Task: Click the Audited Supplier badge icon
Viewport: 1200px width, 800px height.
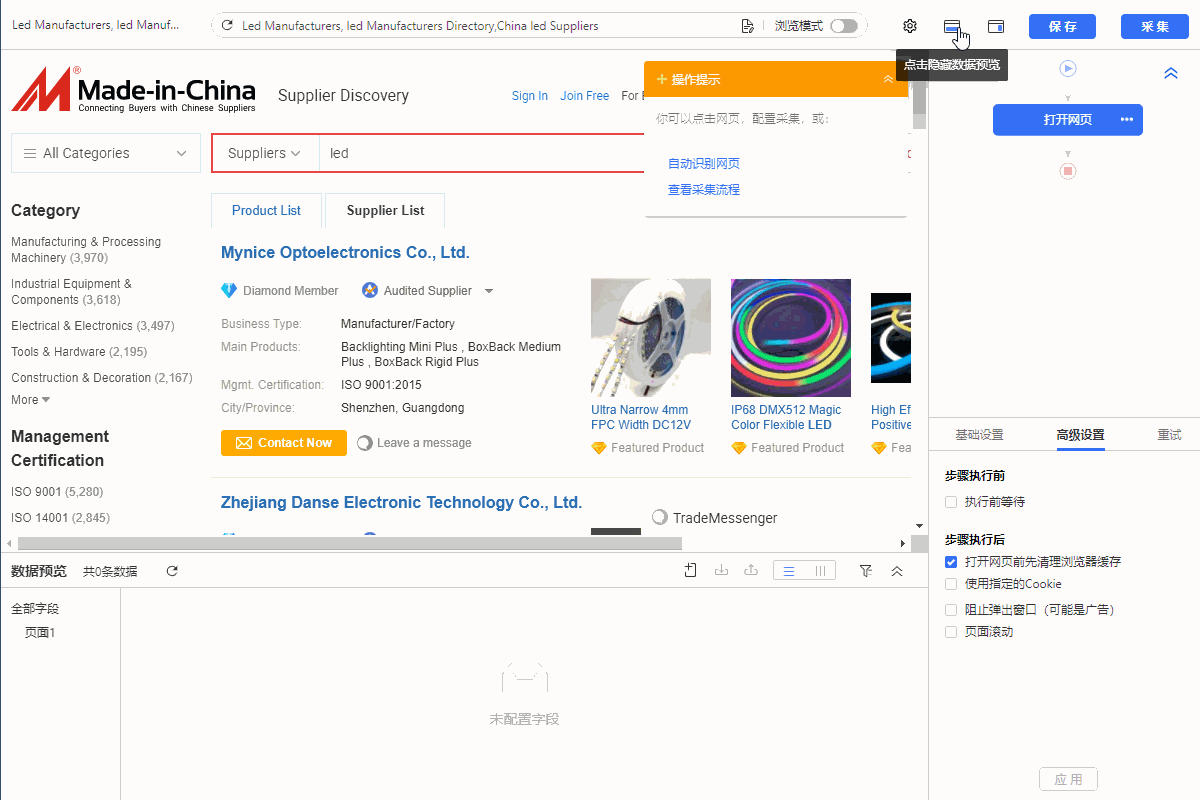Action: 370,291
